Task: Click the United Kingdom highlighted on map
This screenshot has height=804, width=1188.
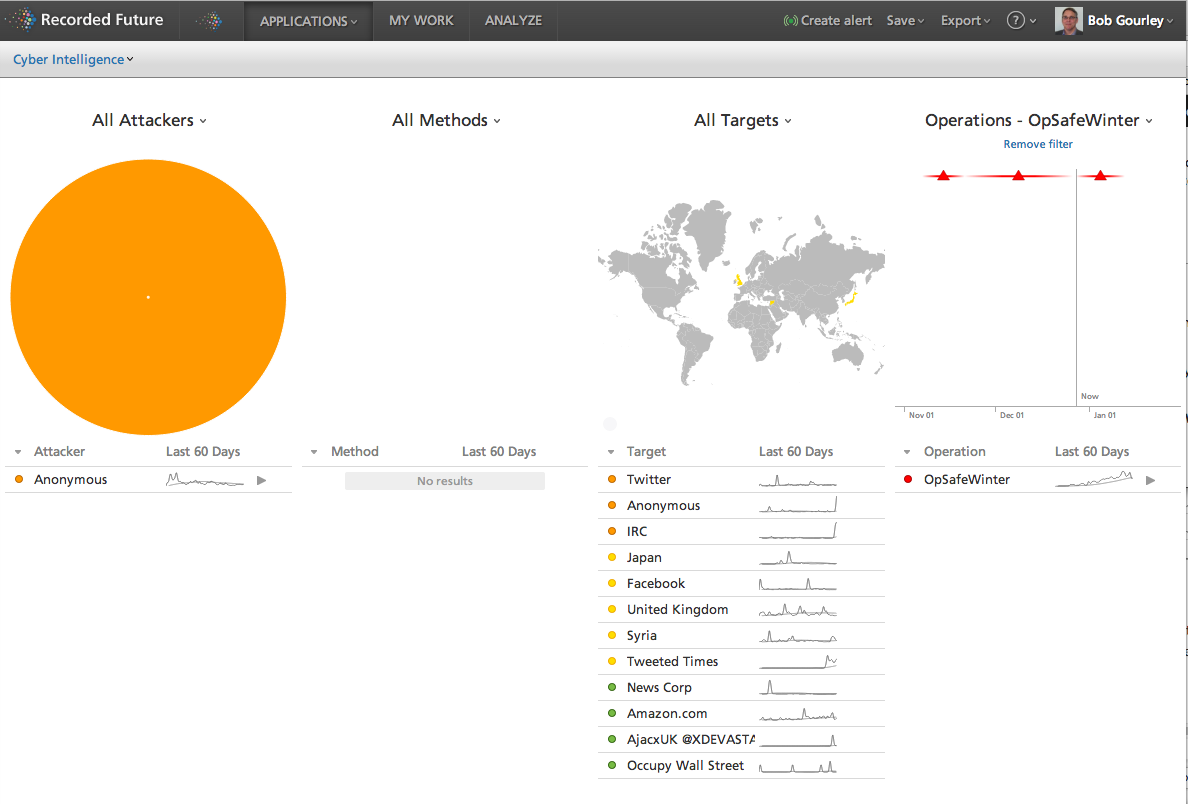Action: 738,280
